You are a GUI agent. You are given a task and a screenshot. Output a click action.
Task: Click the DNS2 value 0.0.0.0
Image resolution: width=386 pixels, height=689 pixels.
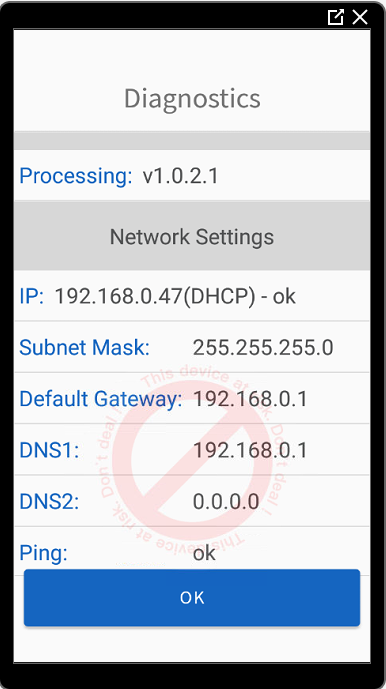(x=226, y=502)
